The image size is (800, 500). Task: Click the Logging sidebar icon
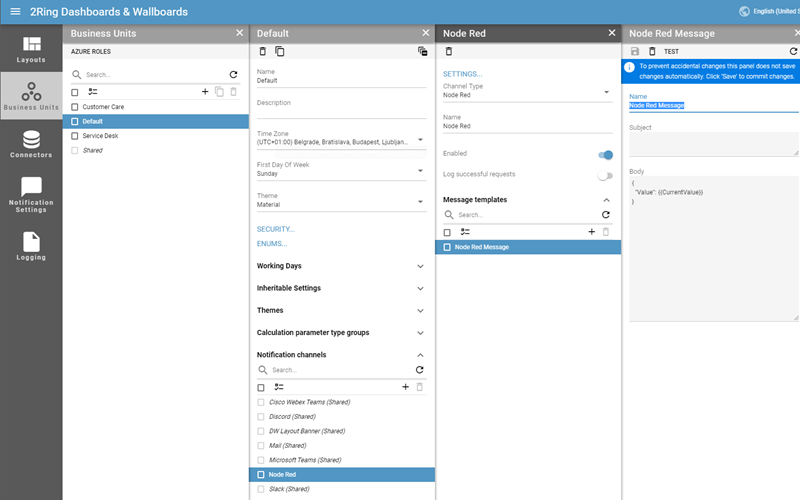(31, 246)
